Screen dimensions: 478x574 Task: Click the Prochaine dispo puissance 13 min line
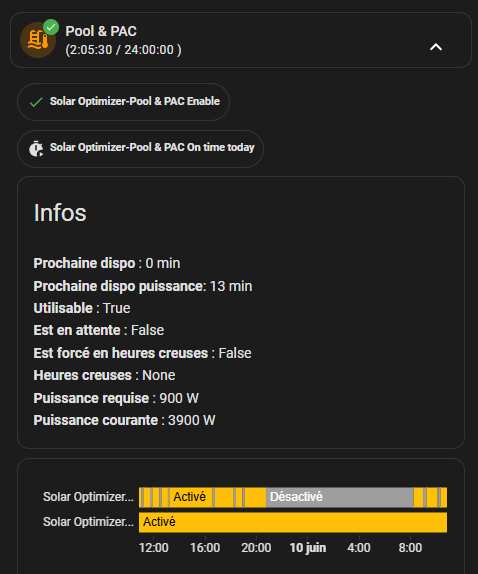pos(143,286)
